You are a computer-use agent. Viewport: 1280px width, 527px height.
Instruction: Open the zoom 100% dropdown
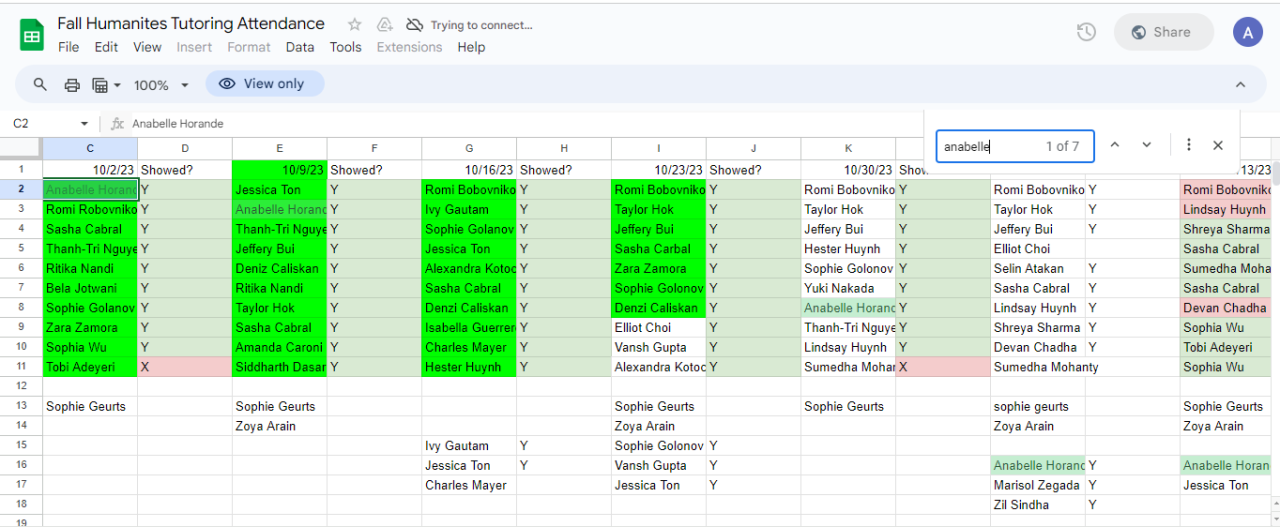pos(158,85)
